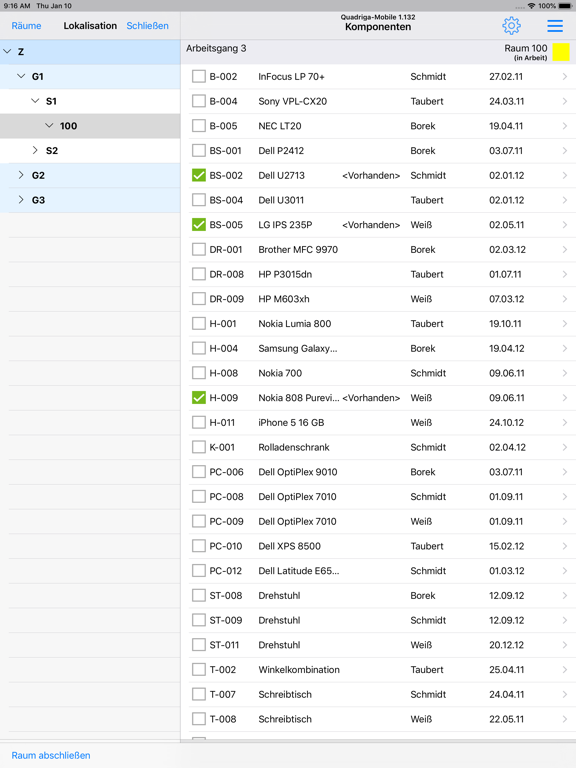576x768 pixels.
Task: Expand the G3 tree node chevron
Action: pyautogui.click(x=21, y=200)
